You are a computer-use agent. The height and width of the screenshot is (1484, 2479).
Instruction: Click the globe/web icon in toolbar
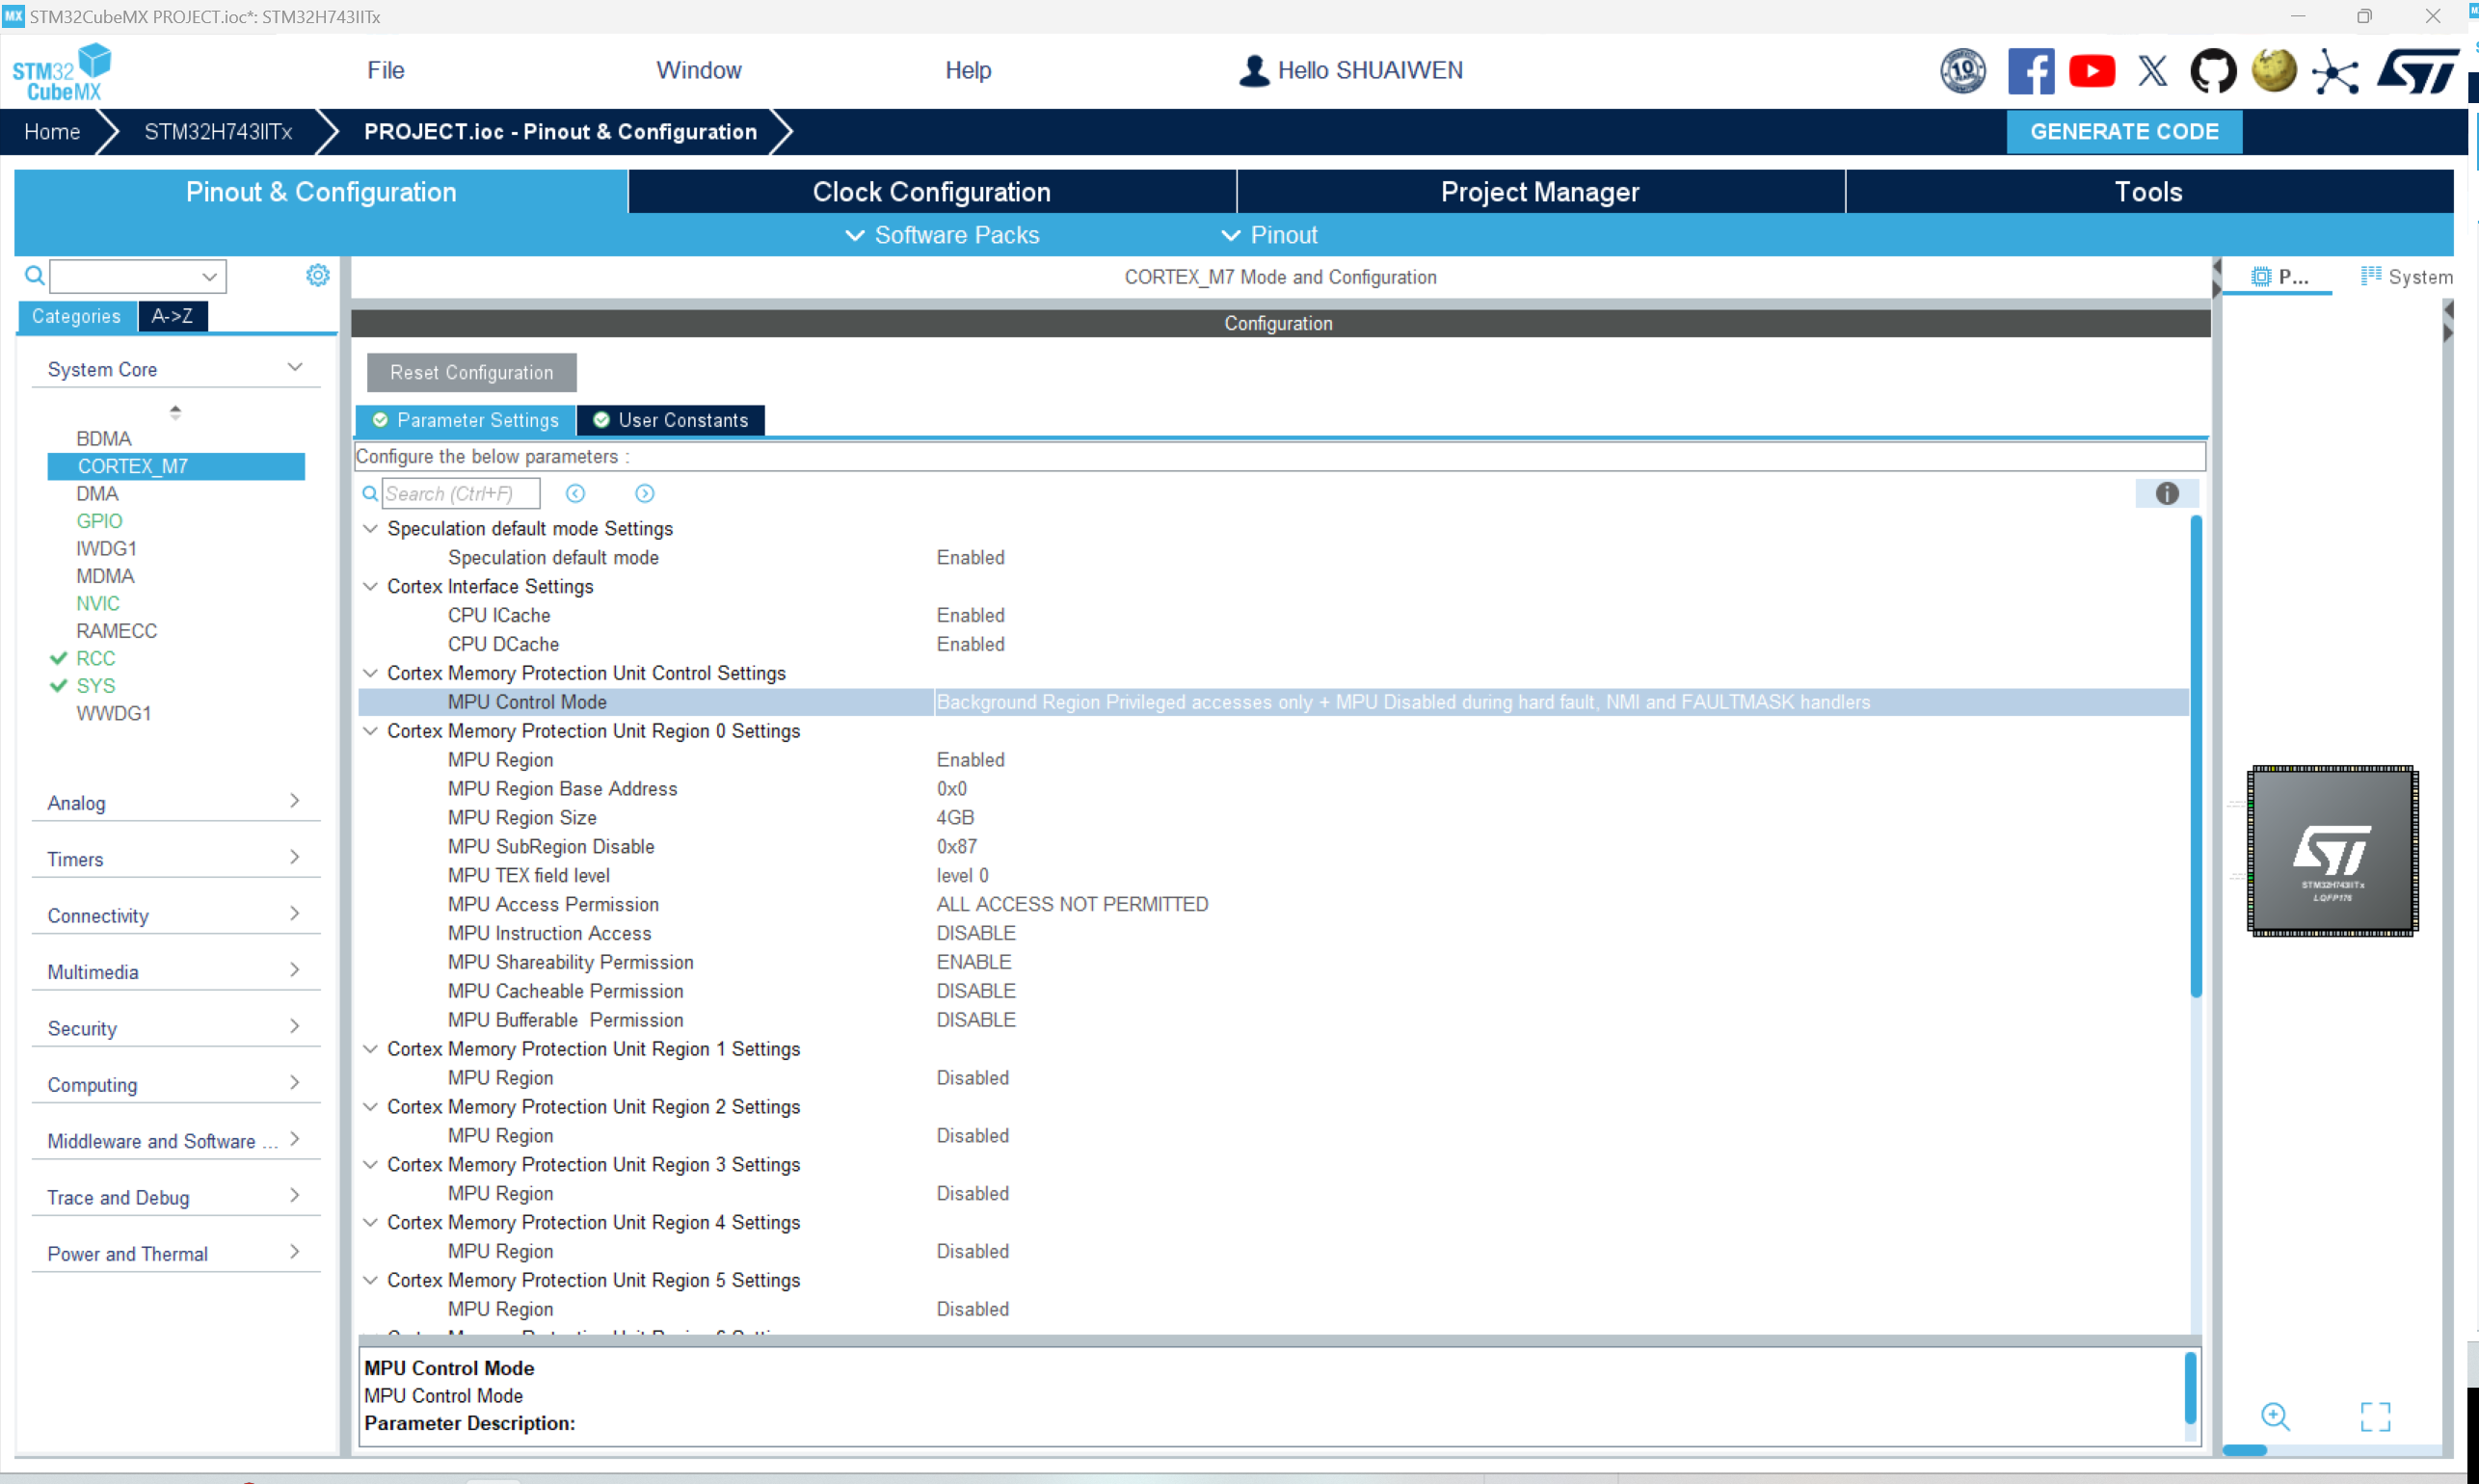point(2273,70)
